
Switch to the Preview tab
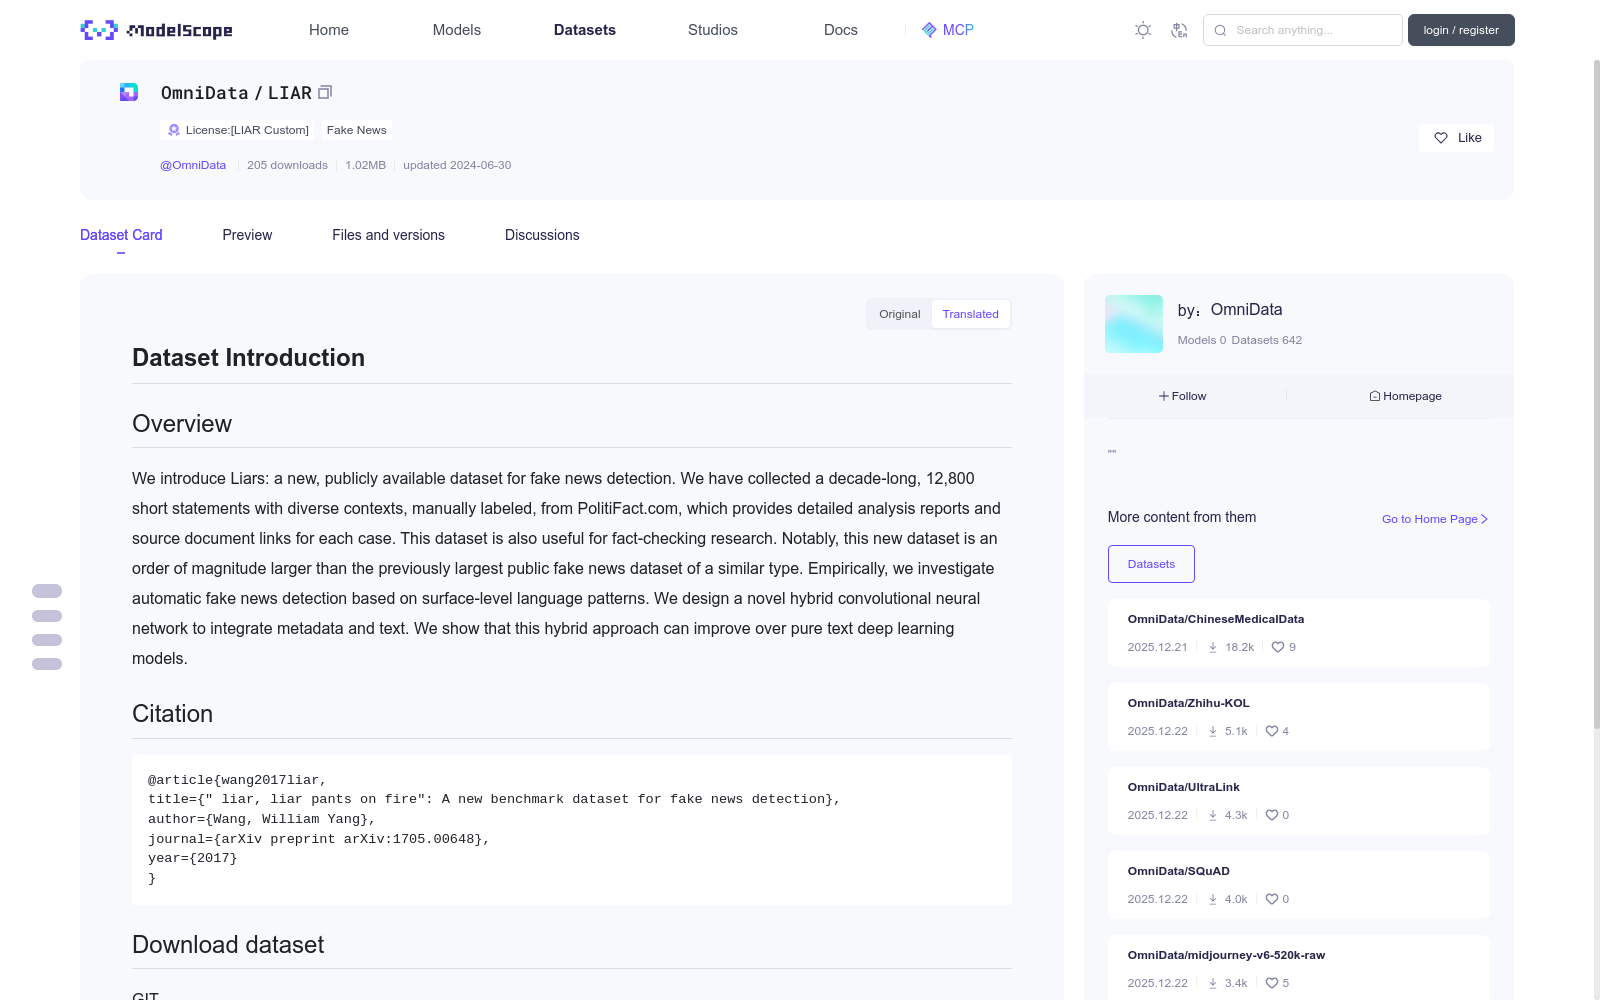click(247, 235)
